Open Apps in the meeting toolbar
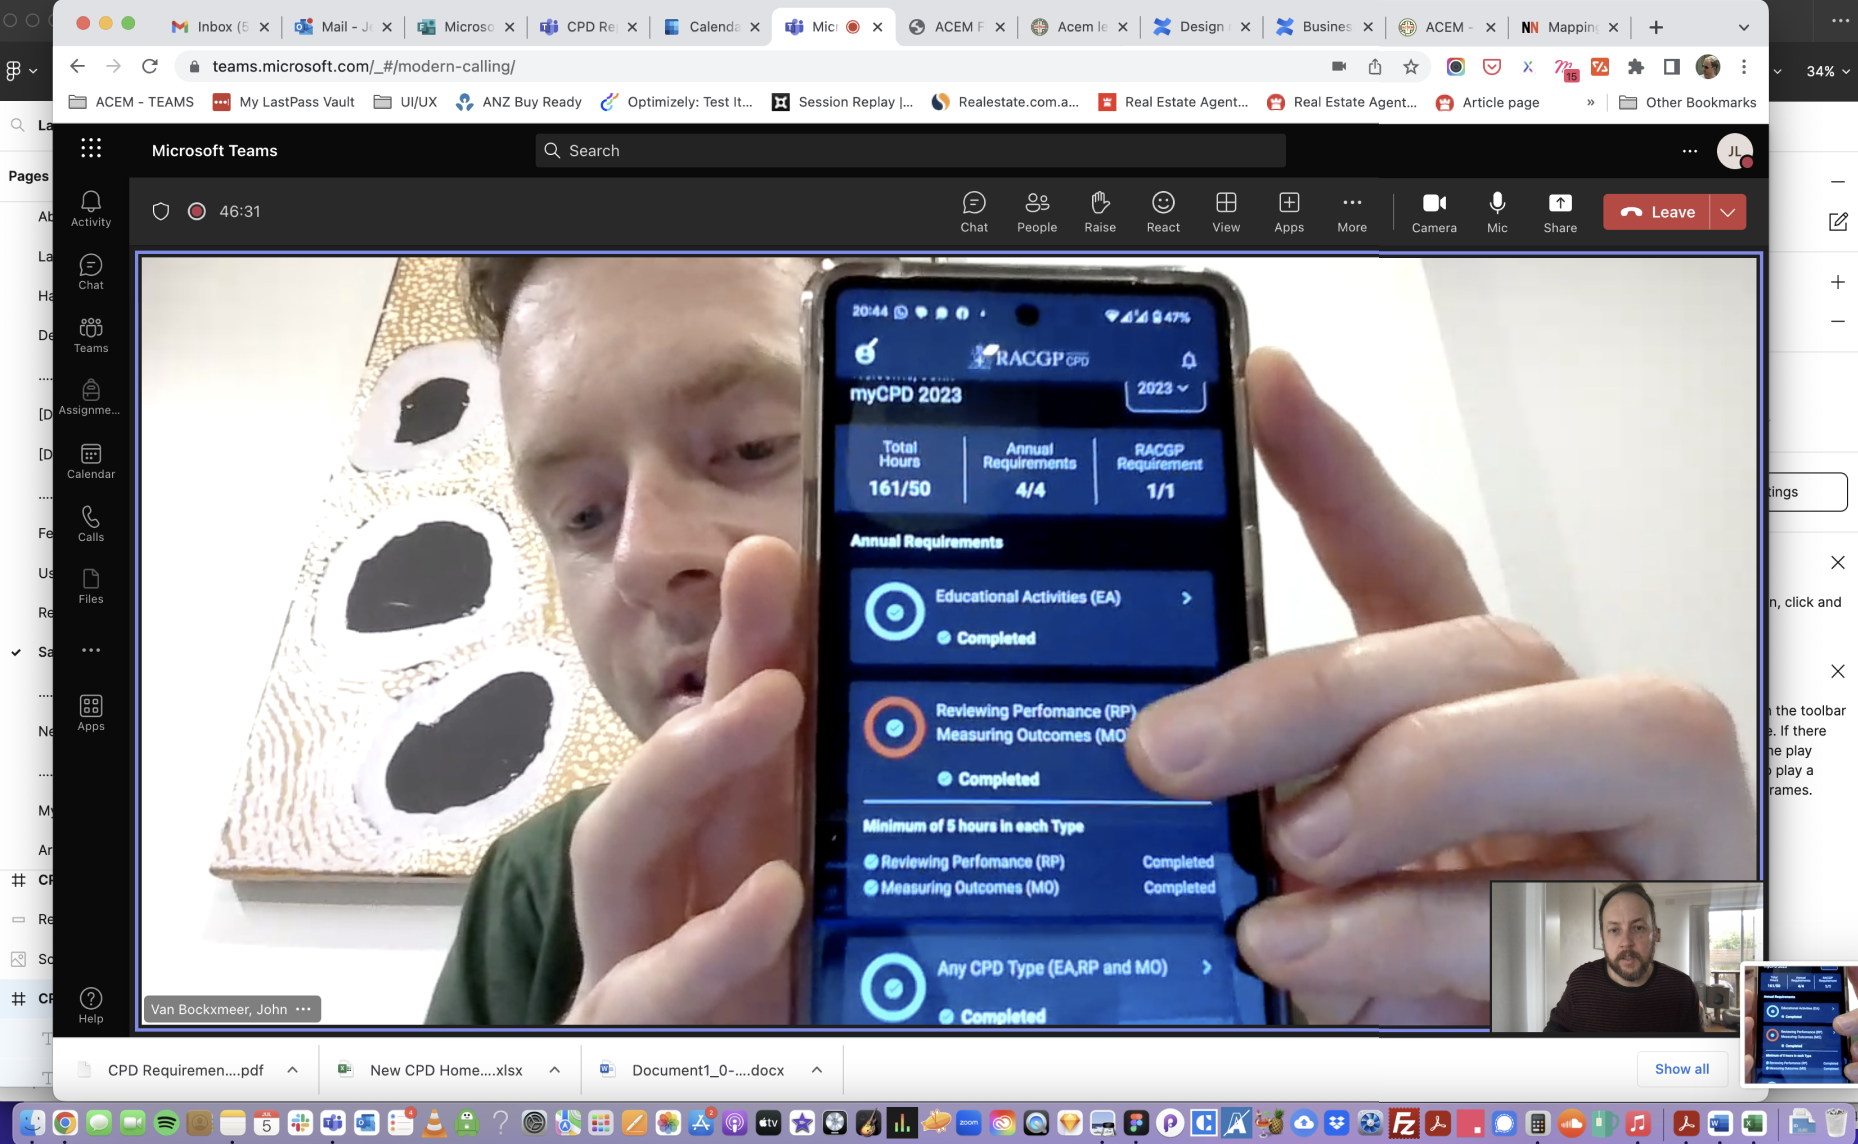Viewport: 1858px width, 1144px height. (x=1289, y=212)
